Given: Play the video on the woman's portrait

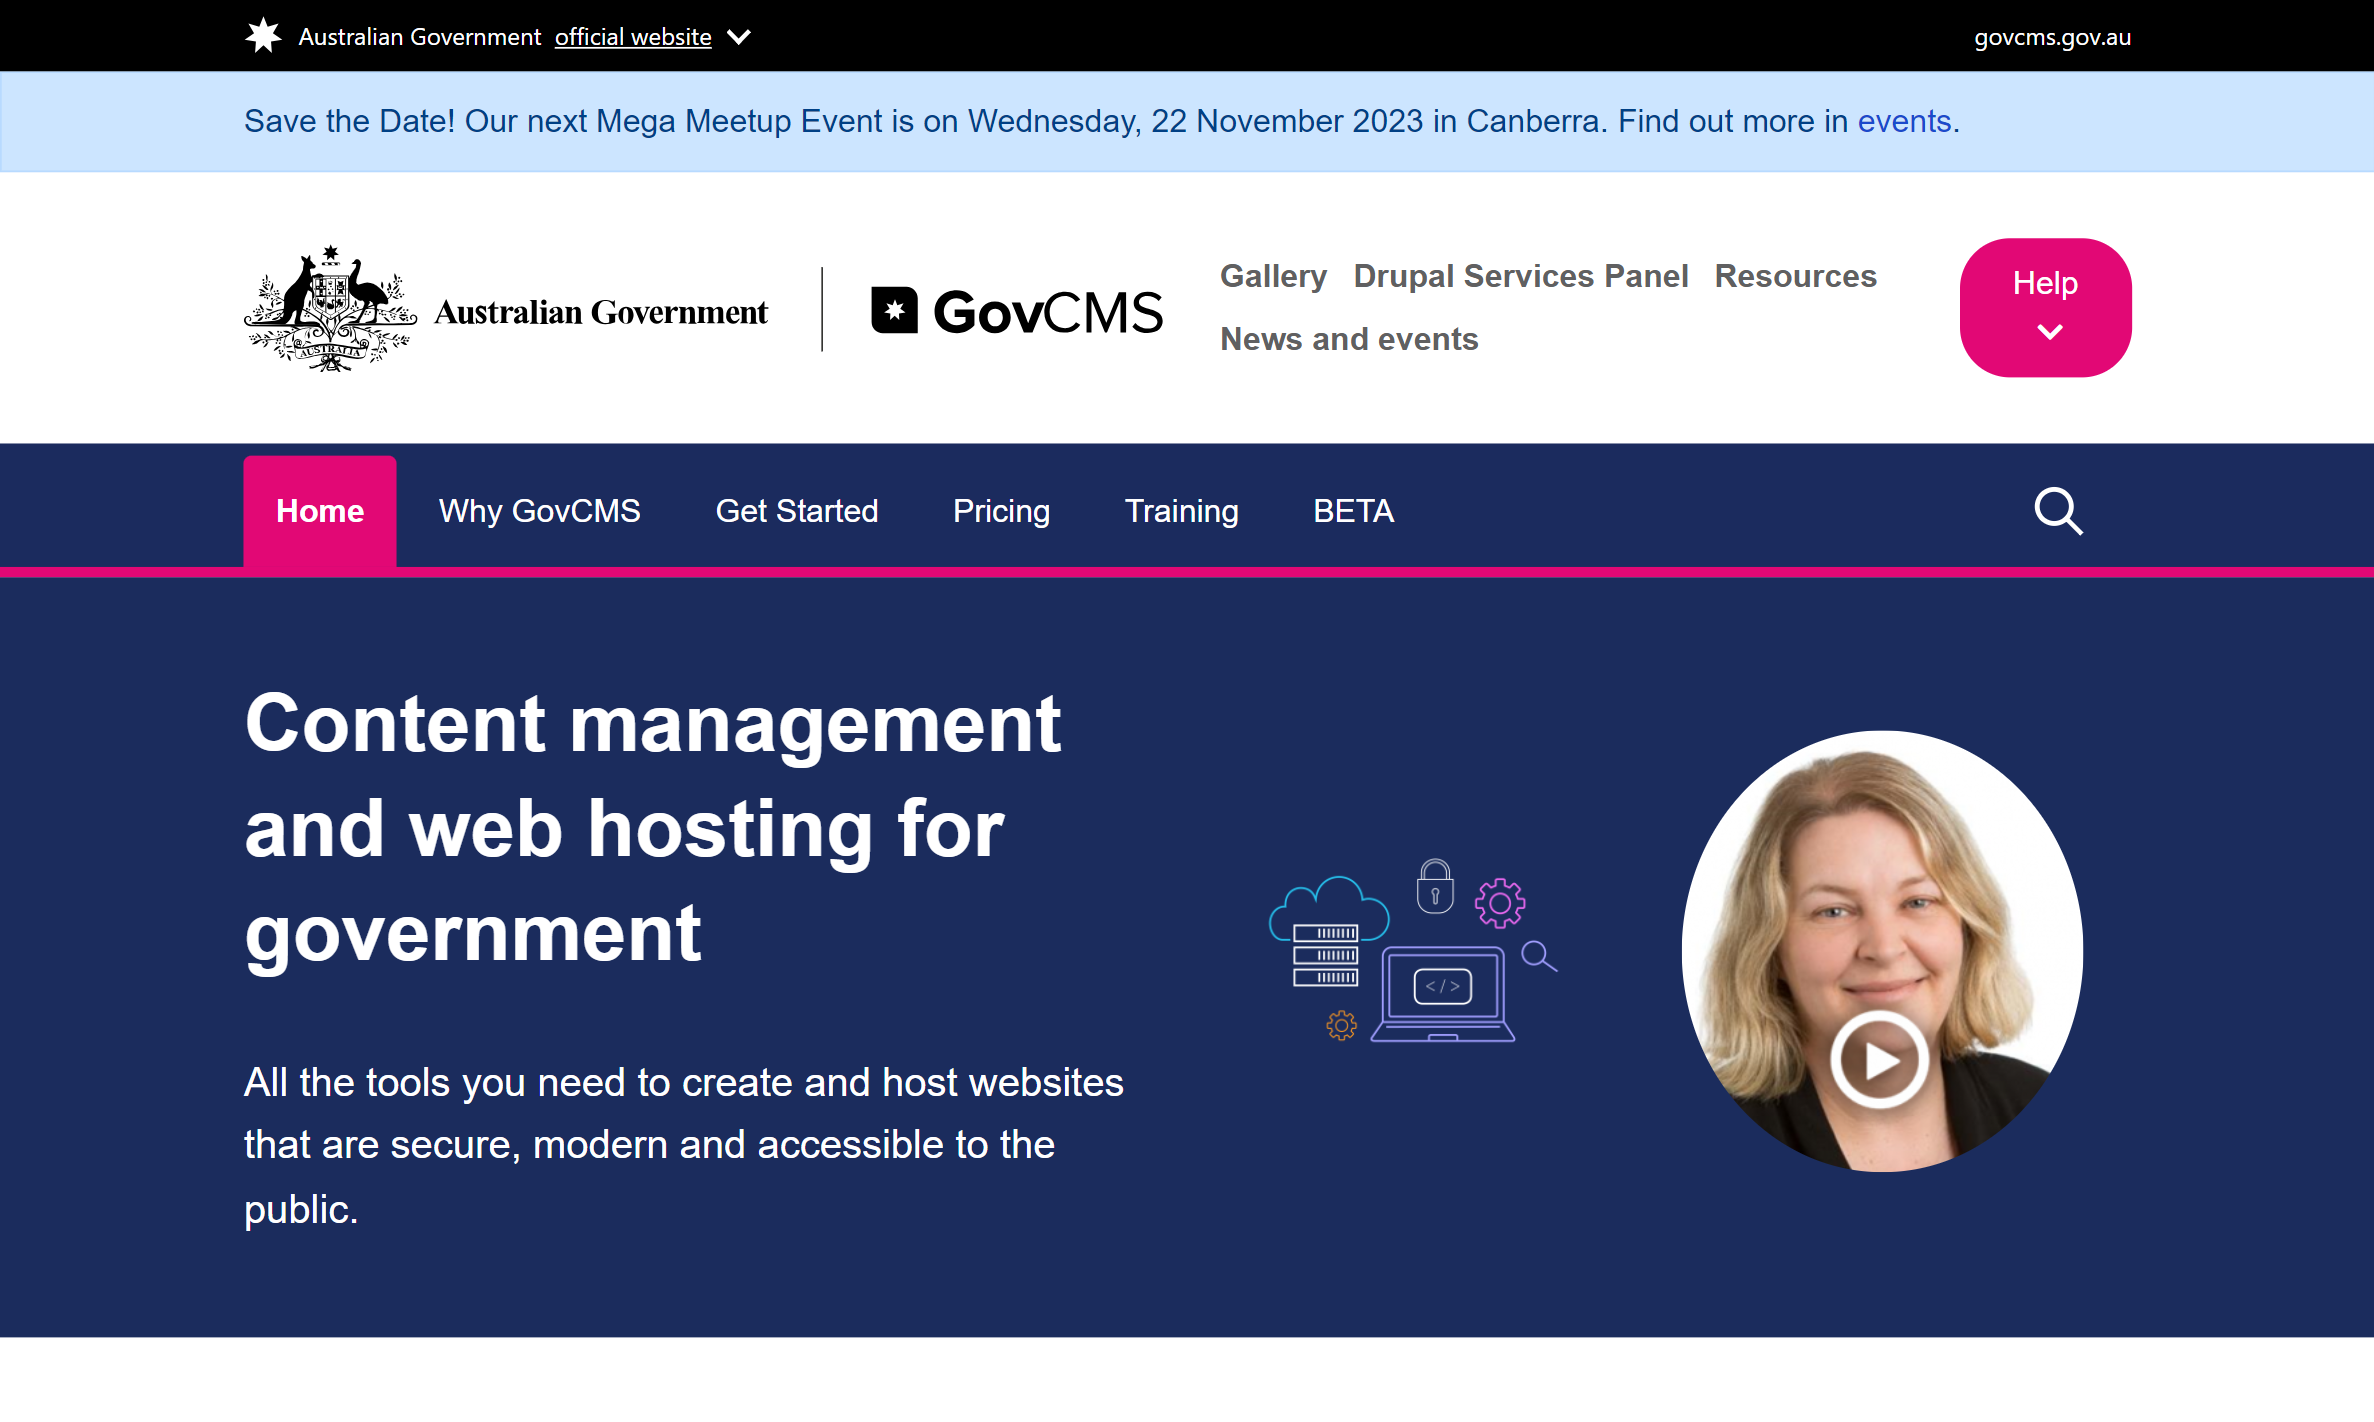Looking at the screenshot, I should 1879,1061.
